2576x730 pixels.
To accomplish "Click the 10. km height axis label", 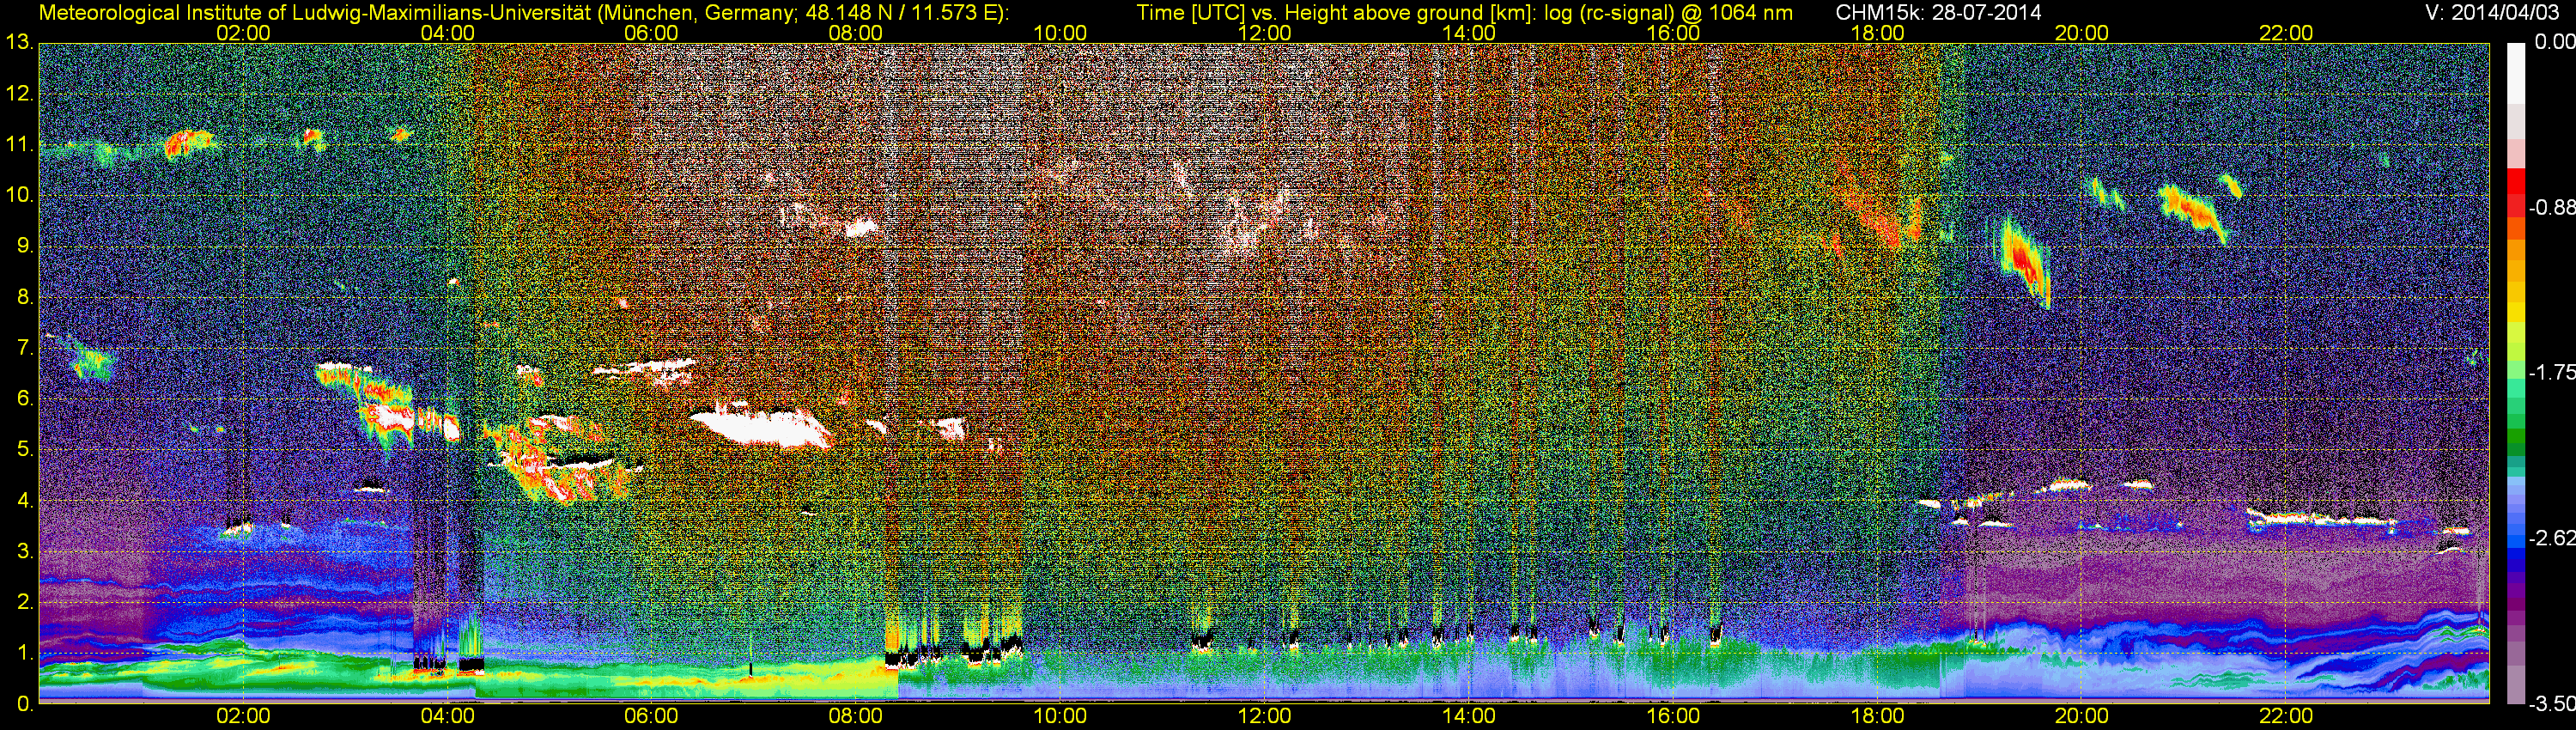I will click(x=18, y=195).
